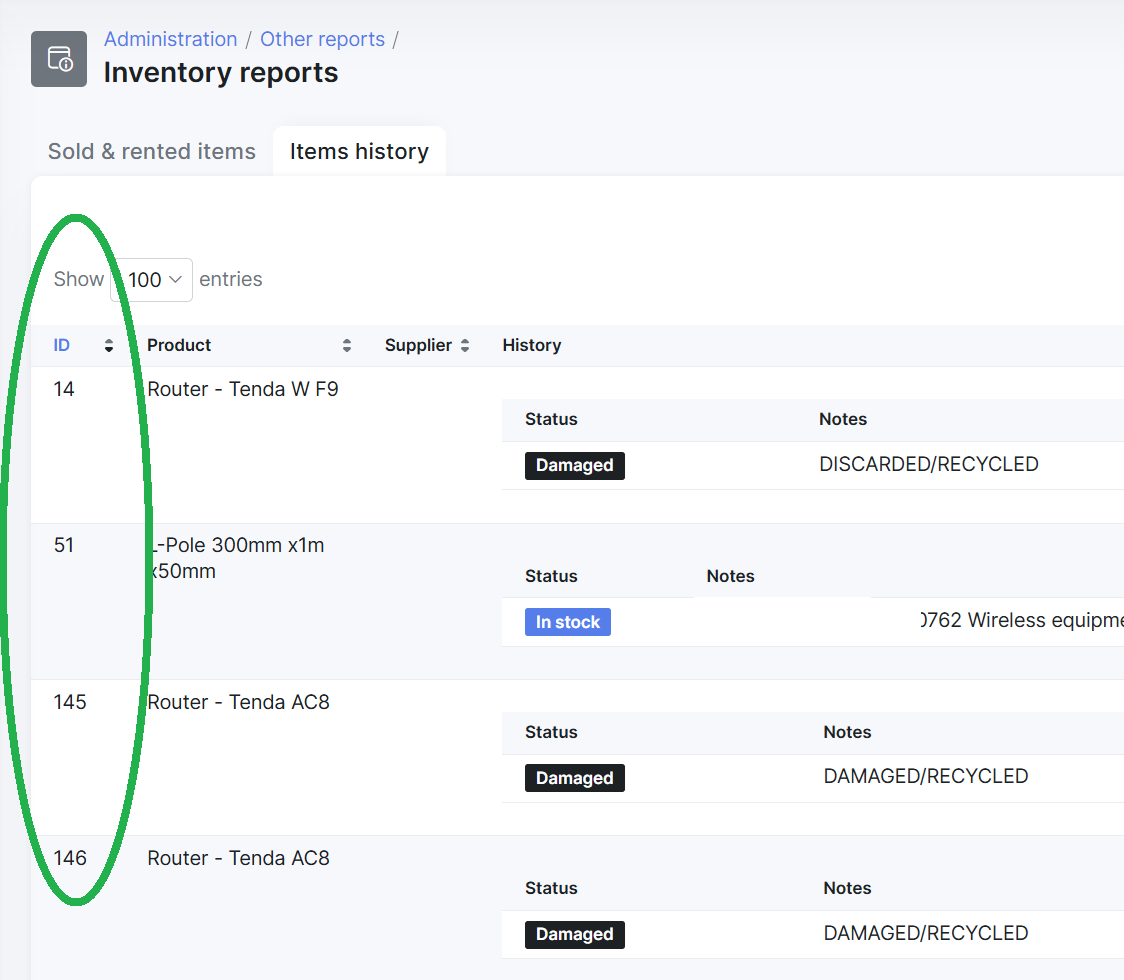The width and height of the screenshot is (1124, 980).
Task: Open the entries count dropdown showing 100
Action: (x=151, y=280)
